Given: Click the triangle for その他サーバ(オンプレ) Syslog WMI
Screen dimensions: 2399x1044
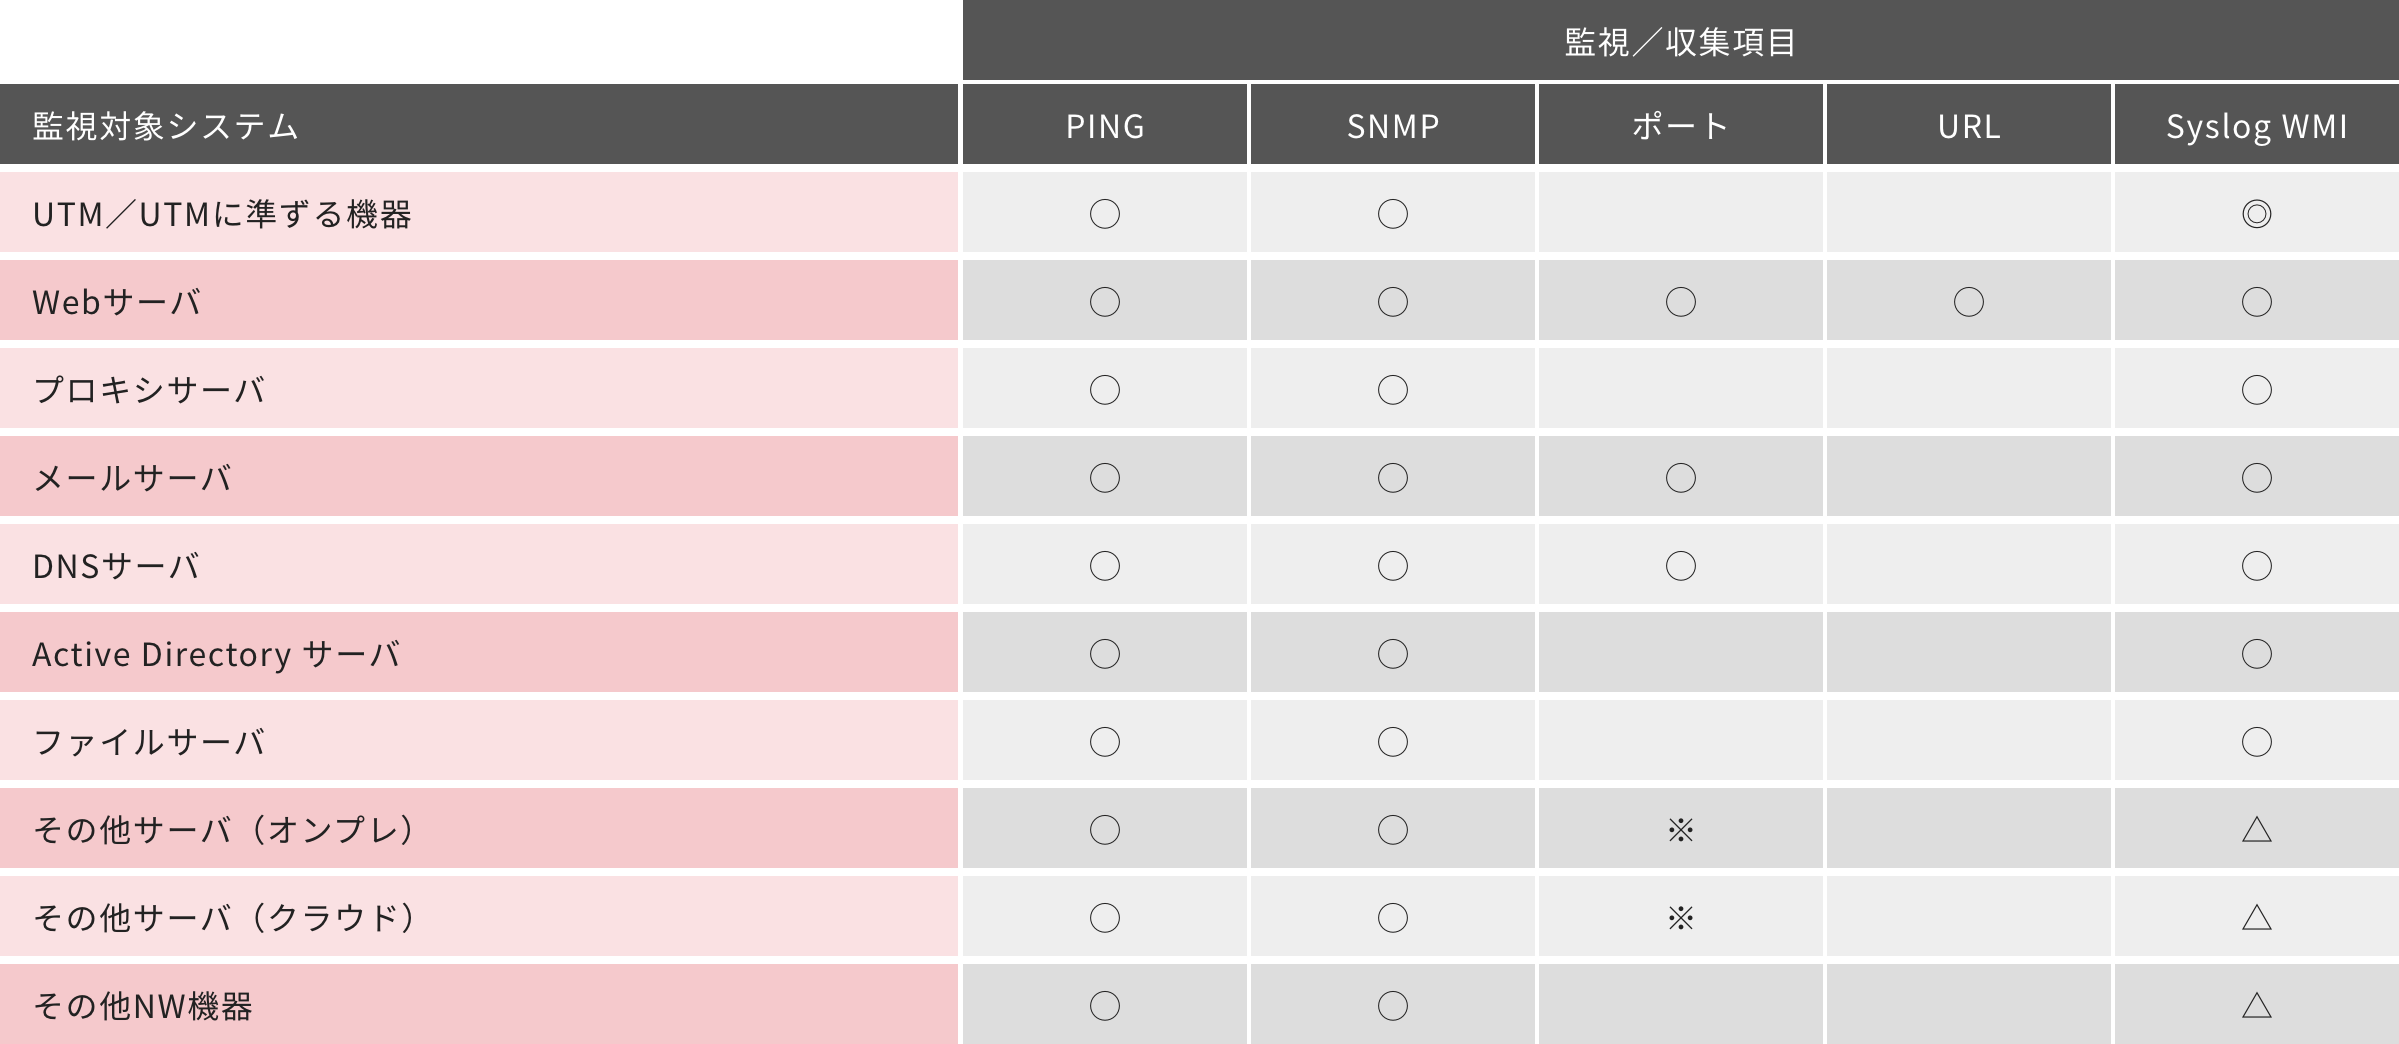Looking at the screenshot, I should pyautogui.click(x=2256, y=829).
